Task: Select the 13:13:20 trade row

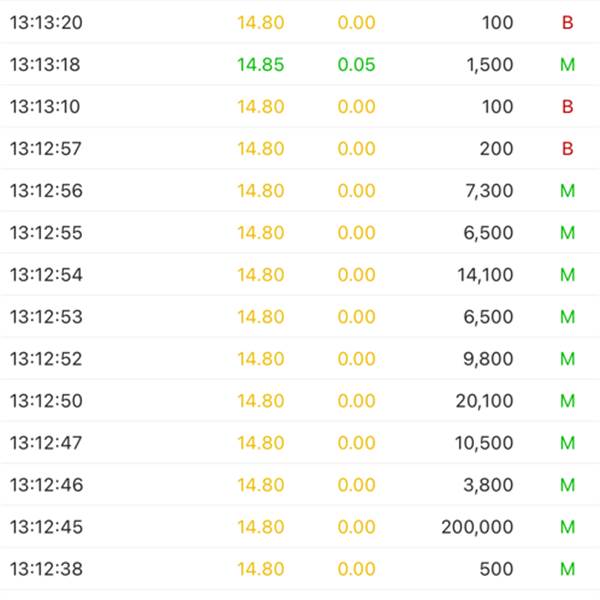Action: click(300, 22)
